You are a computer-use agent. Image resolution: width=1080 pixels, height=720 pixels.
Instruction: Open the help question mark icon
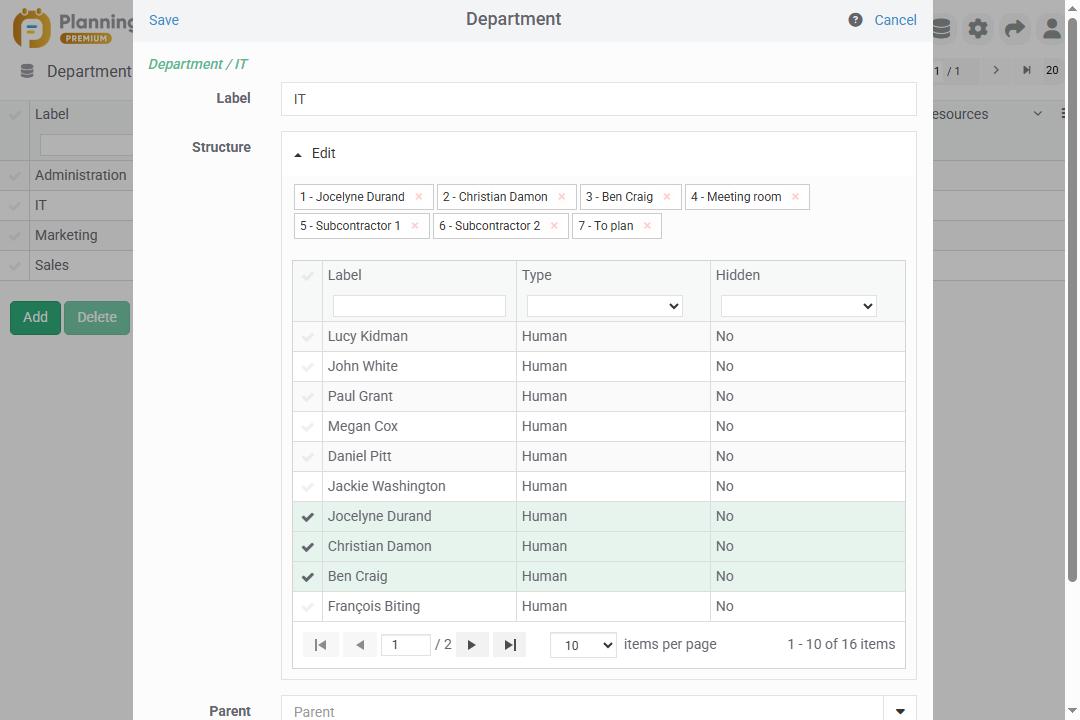pos(855,20)
